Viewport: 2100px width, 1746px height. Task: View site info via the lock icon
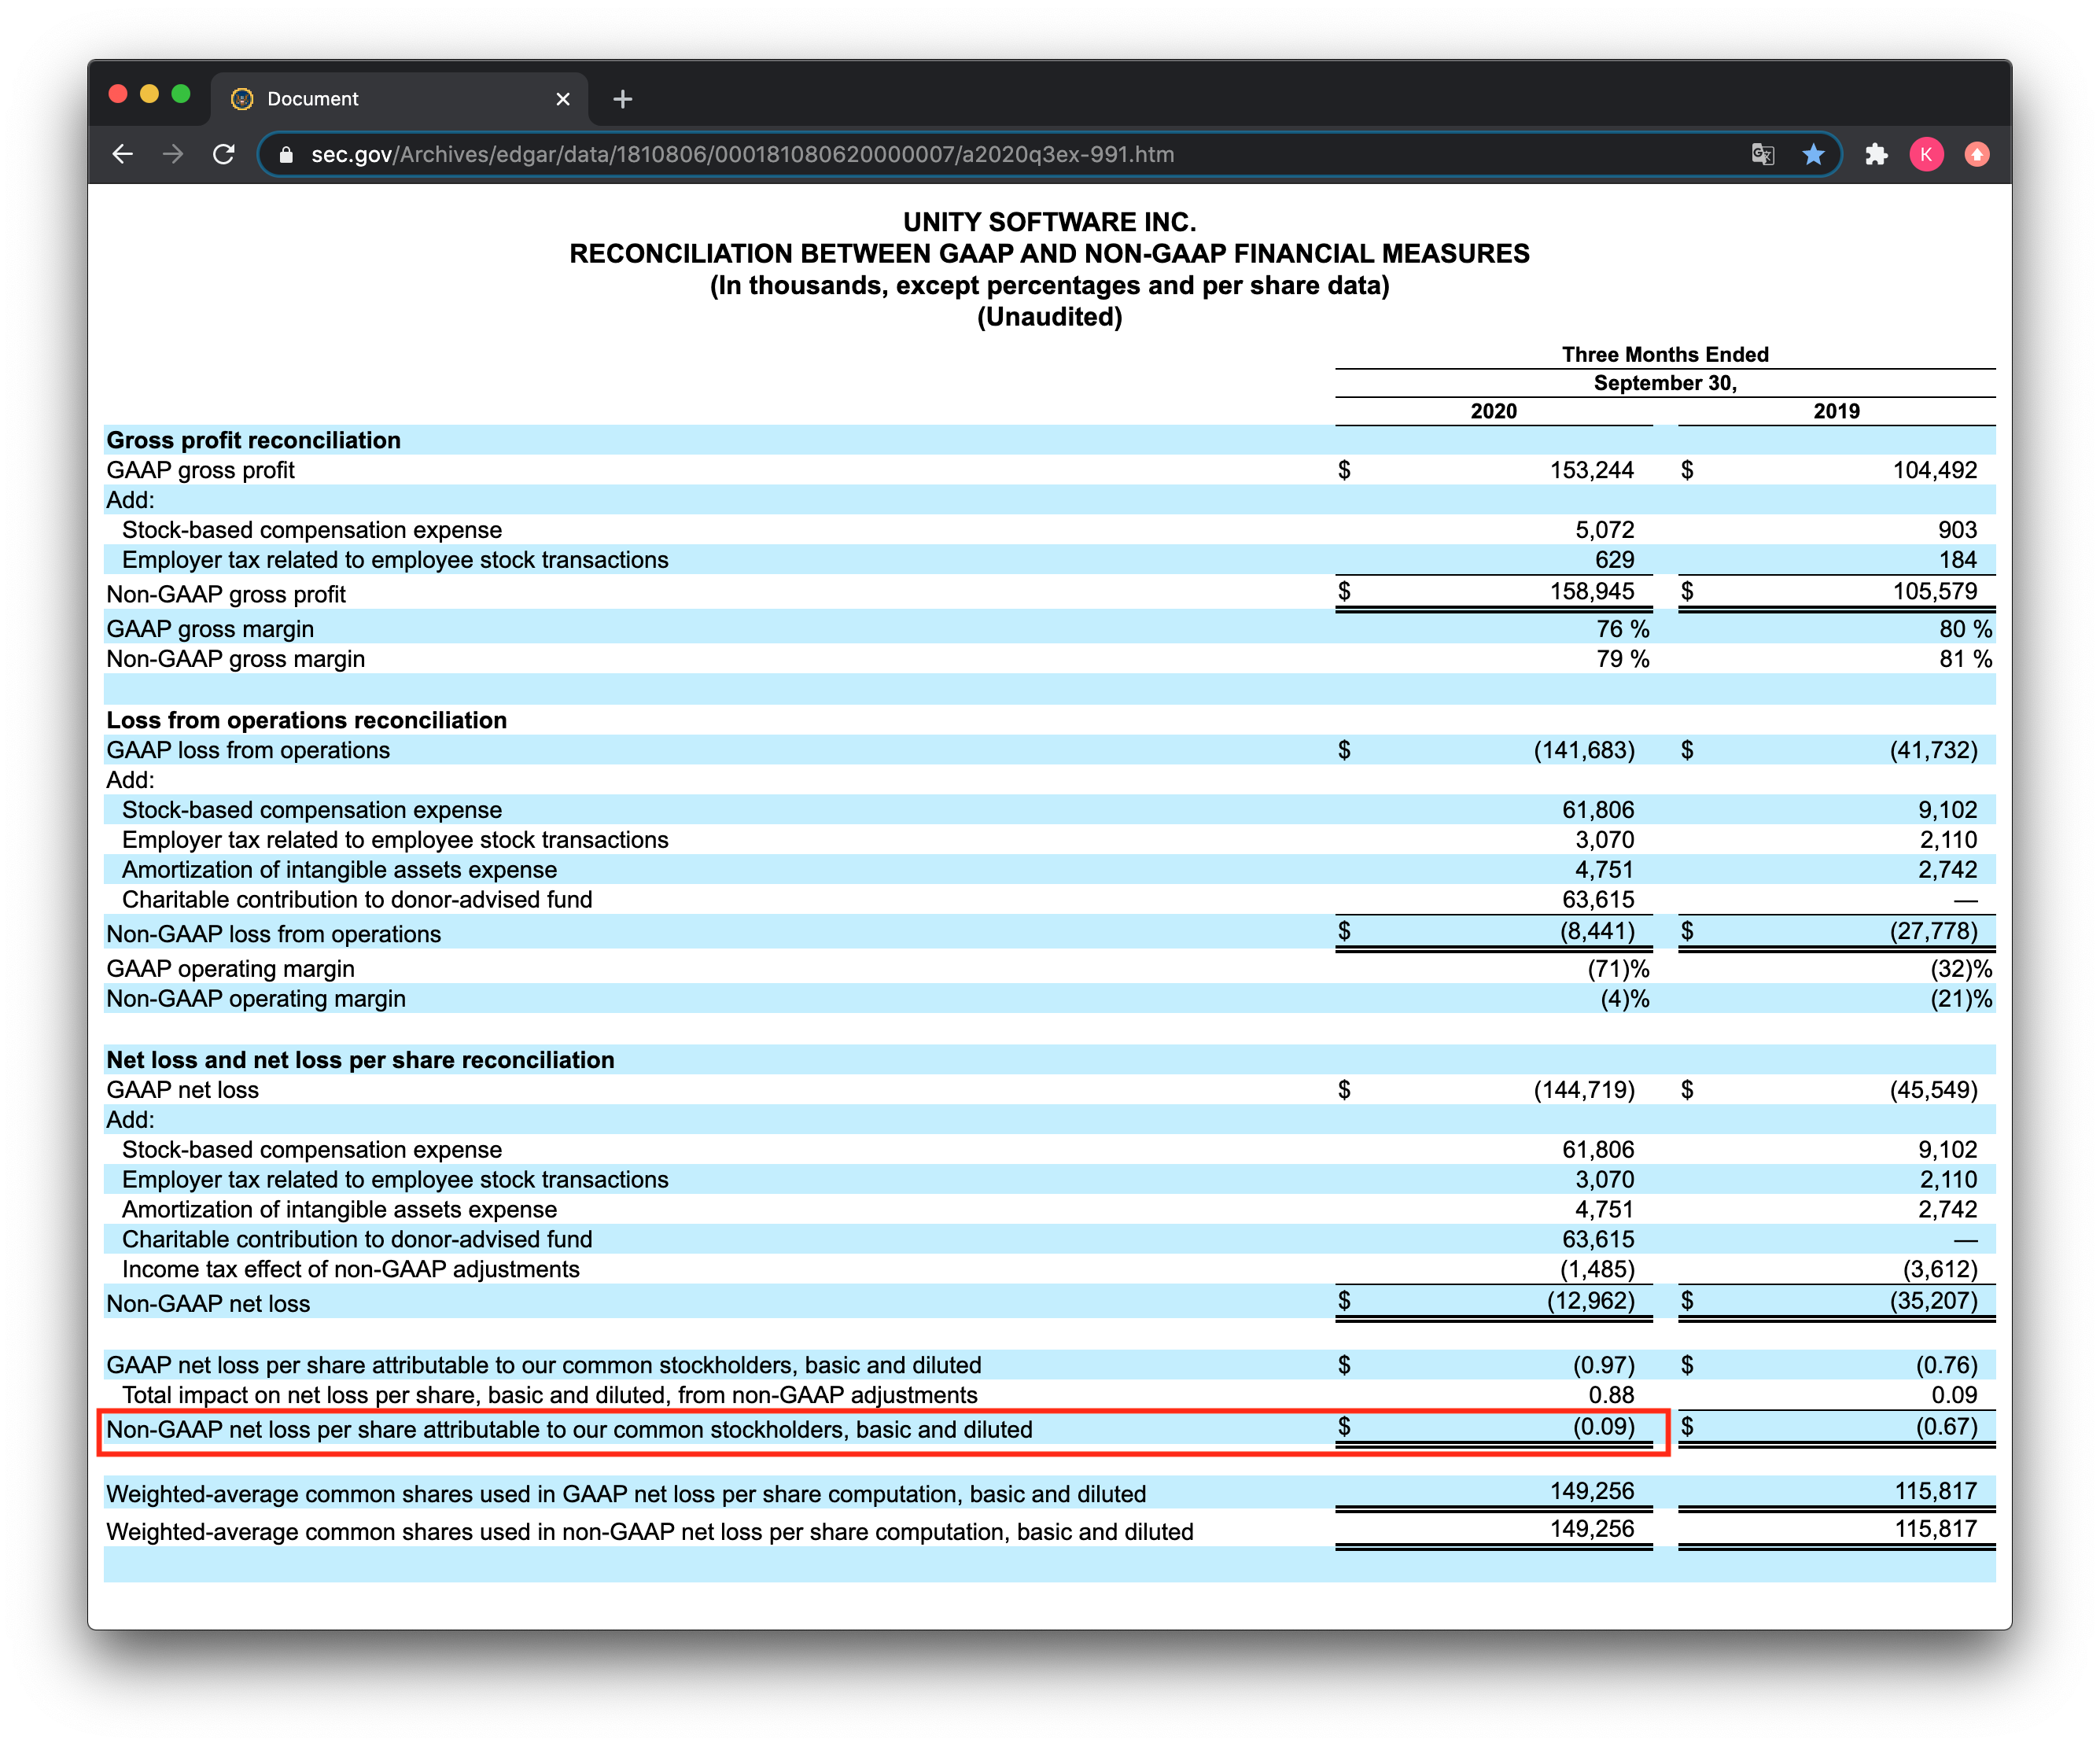pyautogui.click(x=286, y=155)
